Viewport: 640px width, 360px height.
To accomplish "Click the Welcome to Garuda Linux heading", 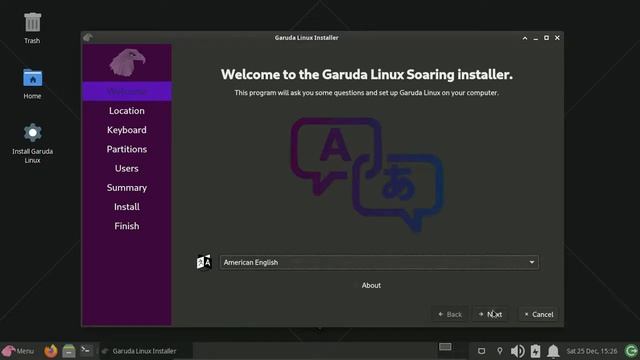I will 367,74.
